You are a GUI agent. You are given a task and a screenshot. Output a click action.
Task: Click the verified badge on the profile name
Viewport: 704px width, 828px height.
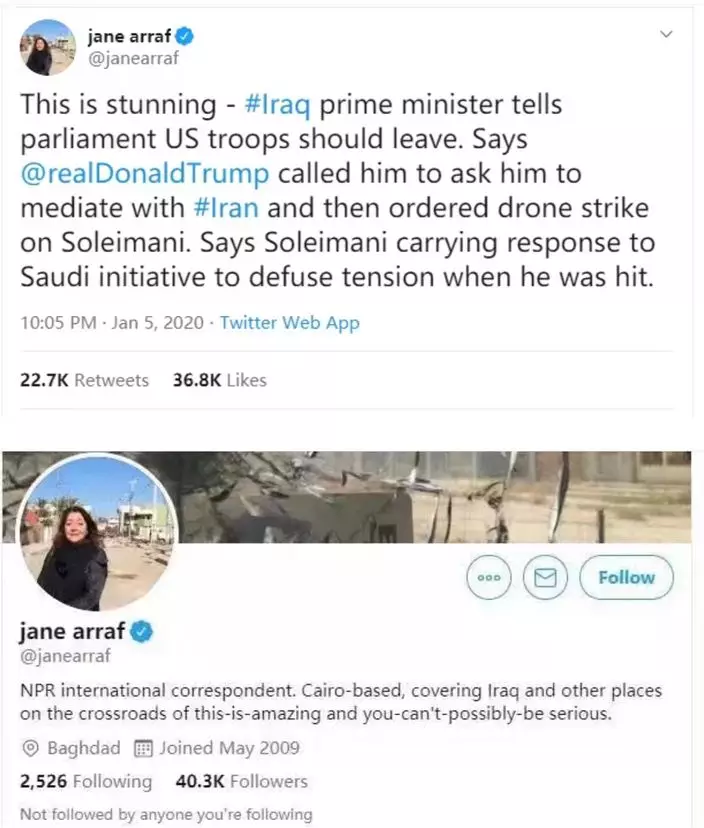pos(143,633)
